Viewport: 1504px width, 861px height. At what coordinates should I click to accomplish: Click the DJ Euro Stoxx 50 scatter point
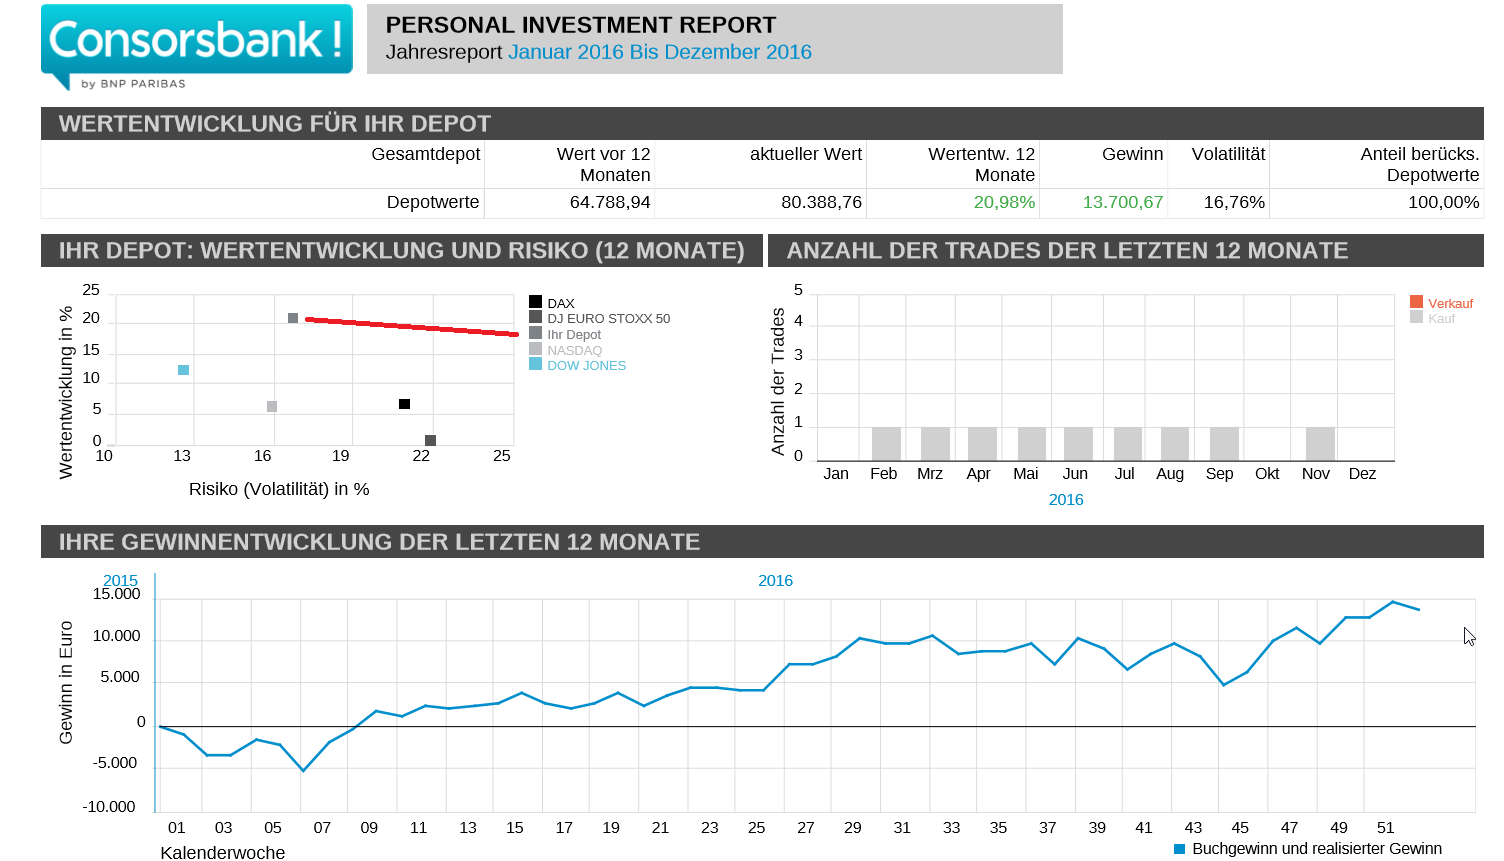click(430, 440)
